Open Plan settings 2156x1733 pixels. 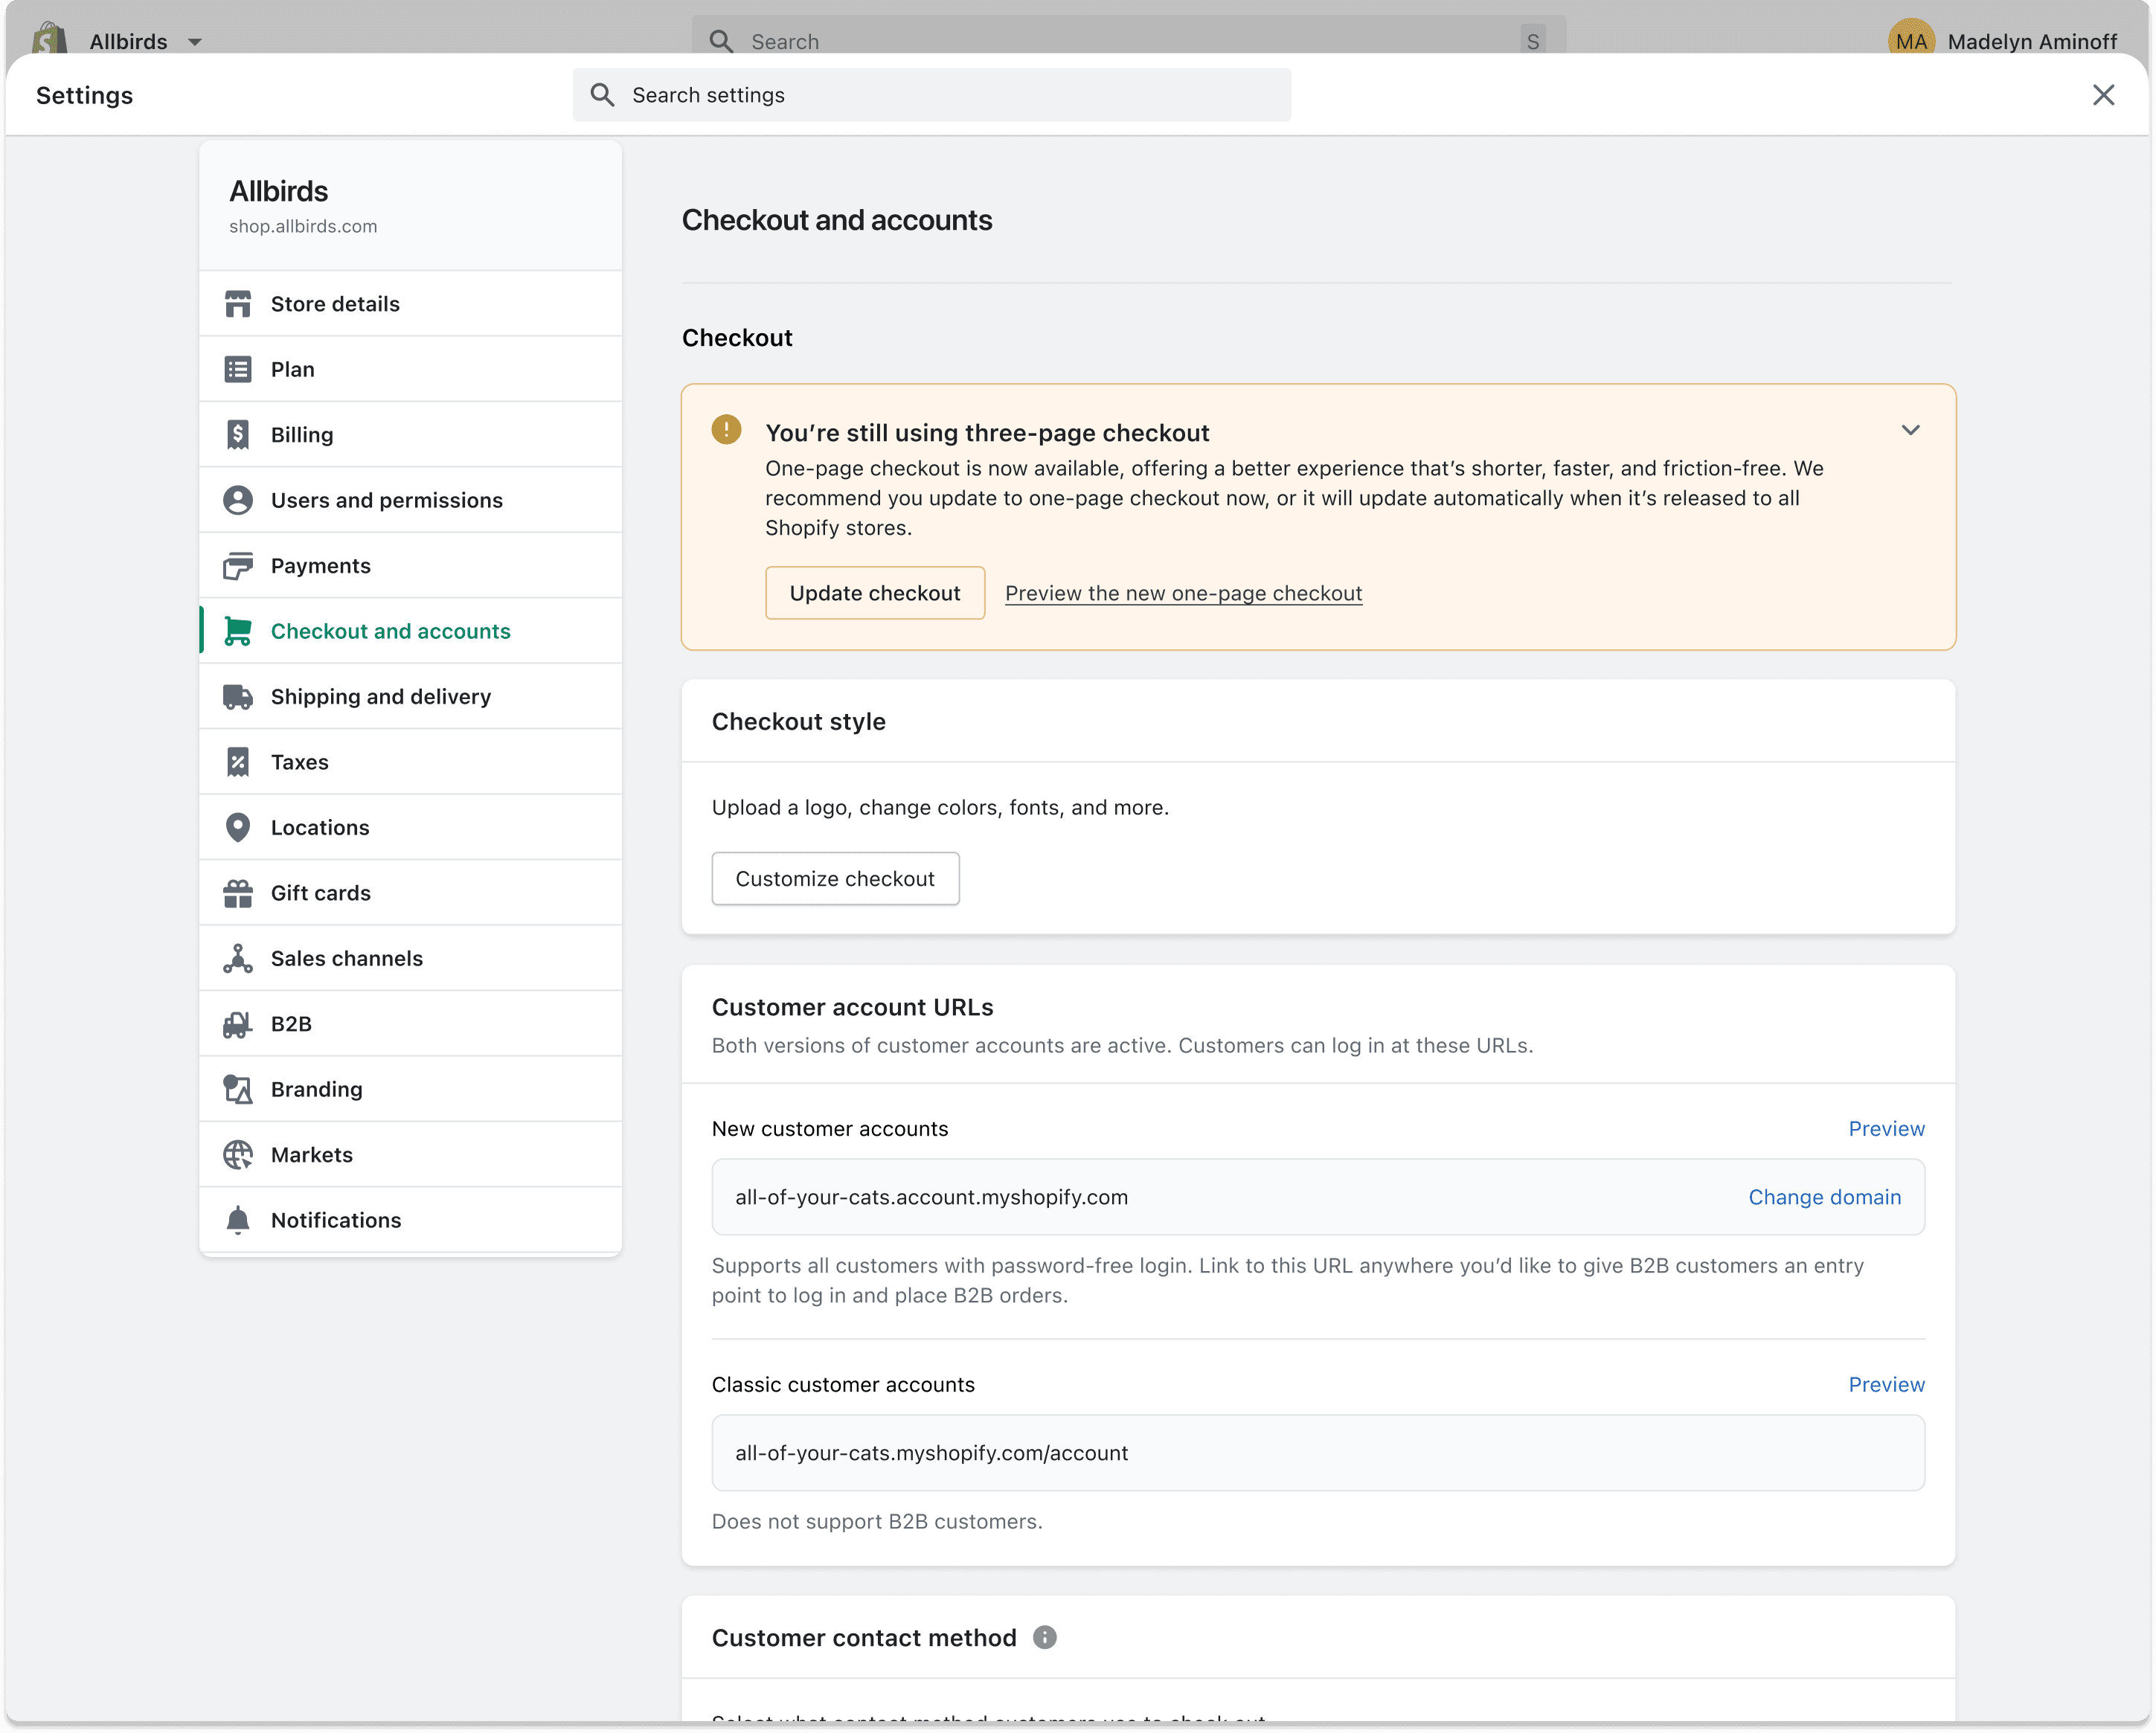[411, 370]
